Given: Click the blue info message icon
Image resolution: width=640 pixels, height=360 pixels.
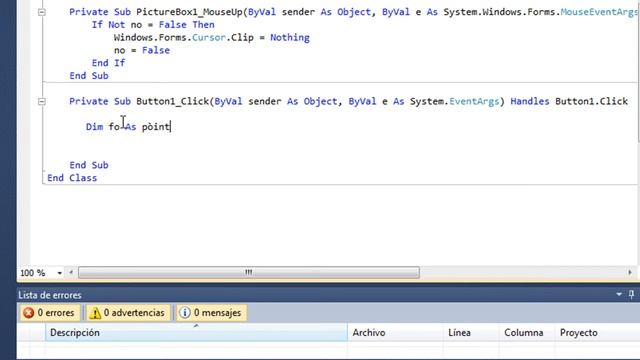Looking at the screenshot, I should (185, 313).
